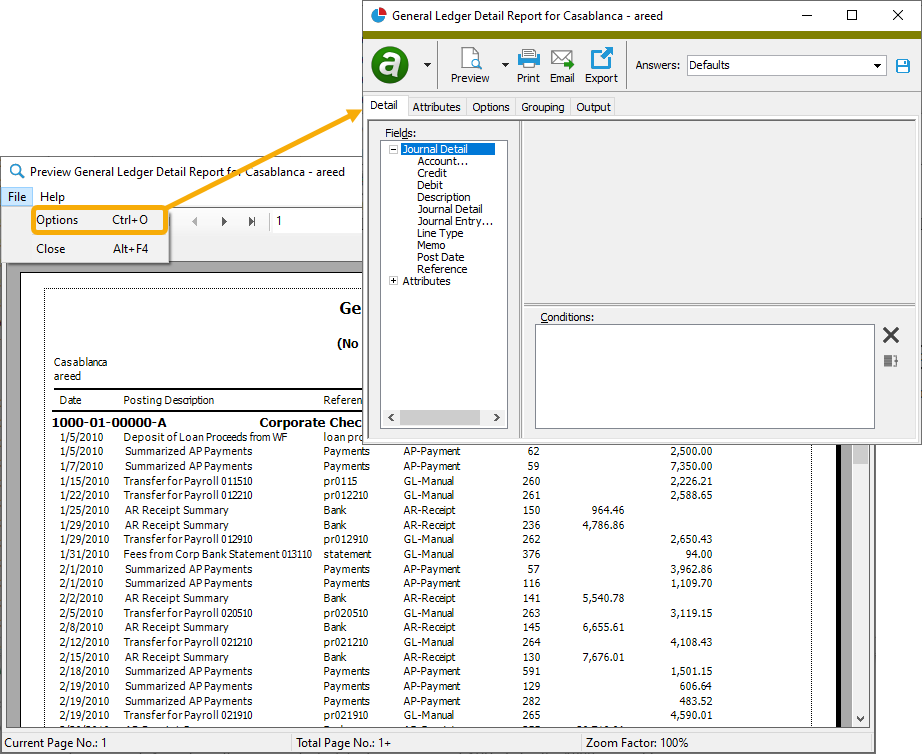Click 'Transfer for Payroll 011510' description
The width and height of the screenshot is (922, 754).
(x=188, y=481)
